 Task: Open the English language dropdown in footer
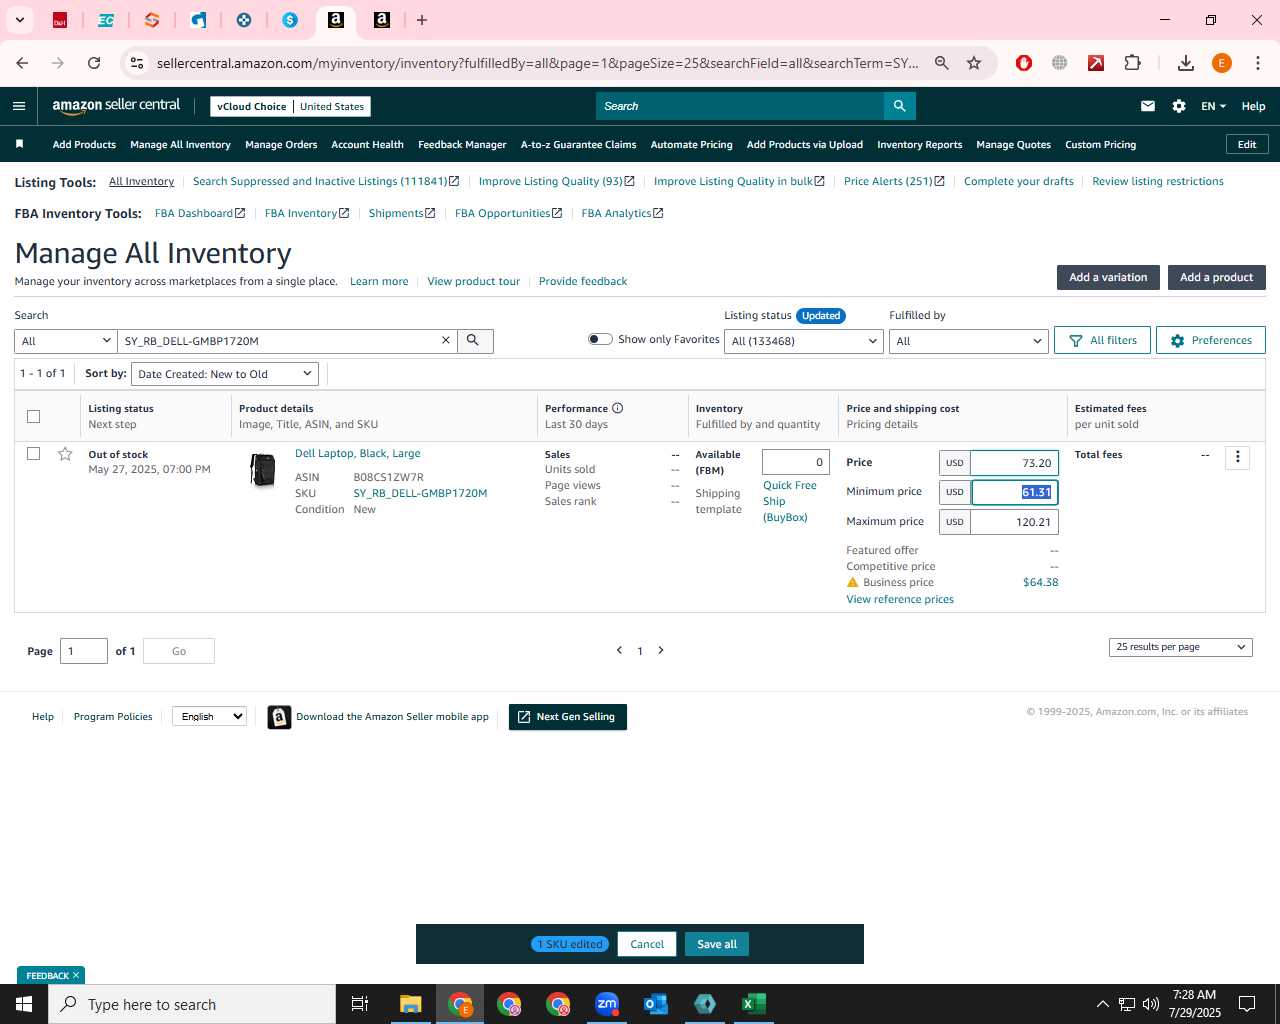(x=209, y=716)
